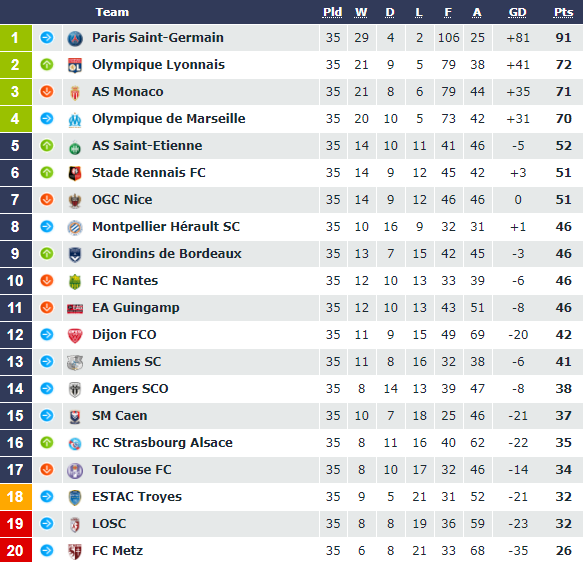Click the W wins column header
Screen dimensions: 583x562
click(x=361, y=12)
